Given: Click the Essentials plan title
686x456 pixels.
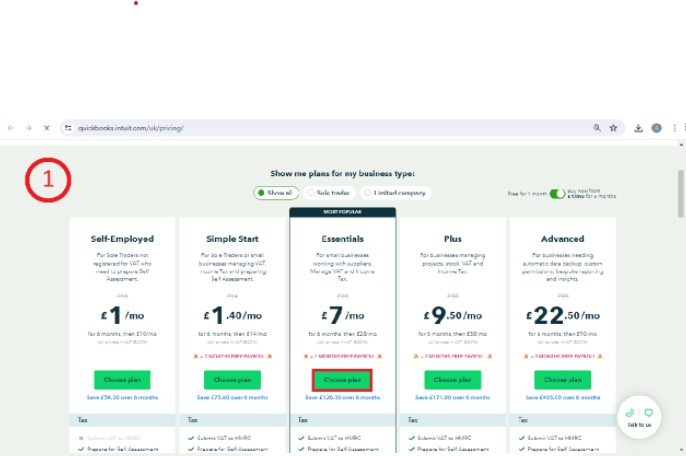Looking at the screenshot, I should click(343, 239).
